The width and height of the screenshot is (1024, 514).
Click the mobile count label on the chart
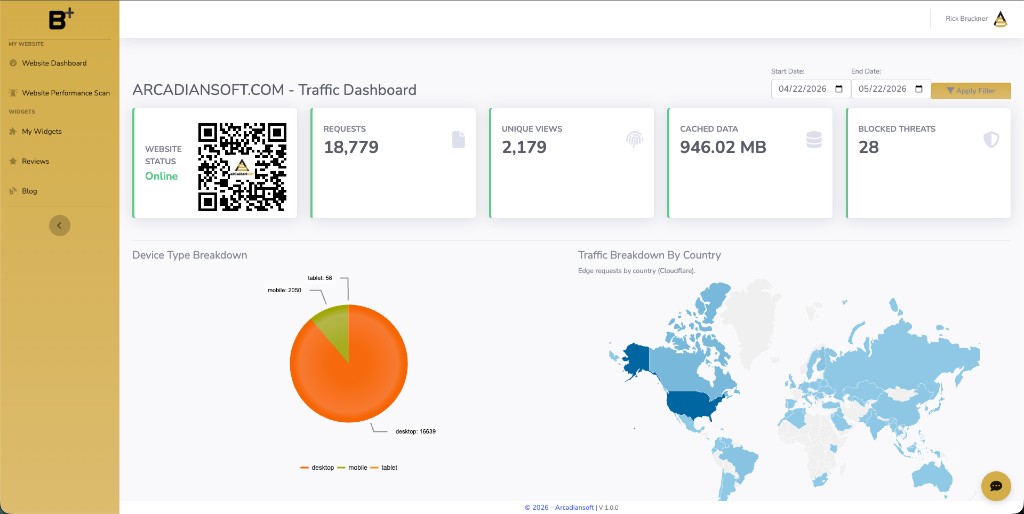284,290
